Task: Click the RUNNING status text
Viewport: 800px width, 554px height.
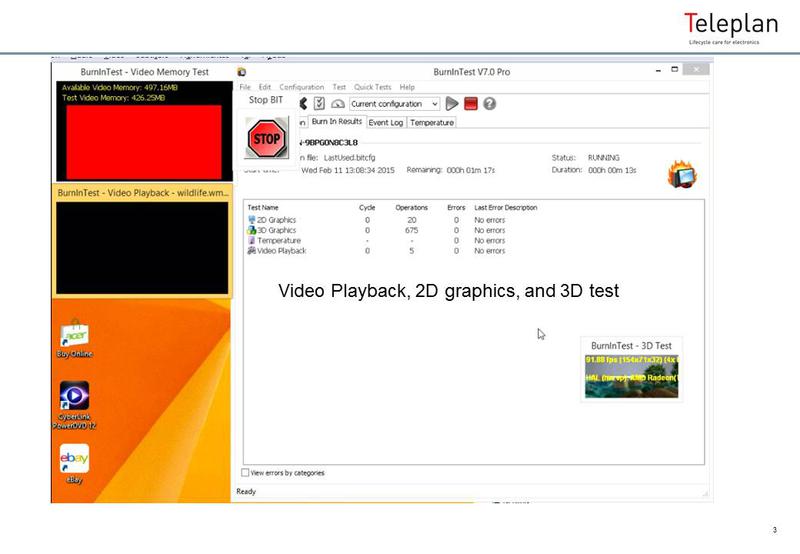Action: pyautogui.click(x=604, y=158)
